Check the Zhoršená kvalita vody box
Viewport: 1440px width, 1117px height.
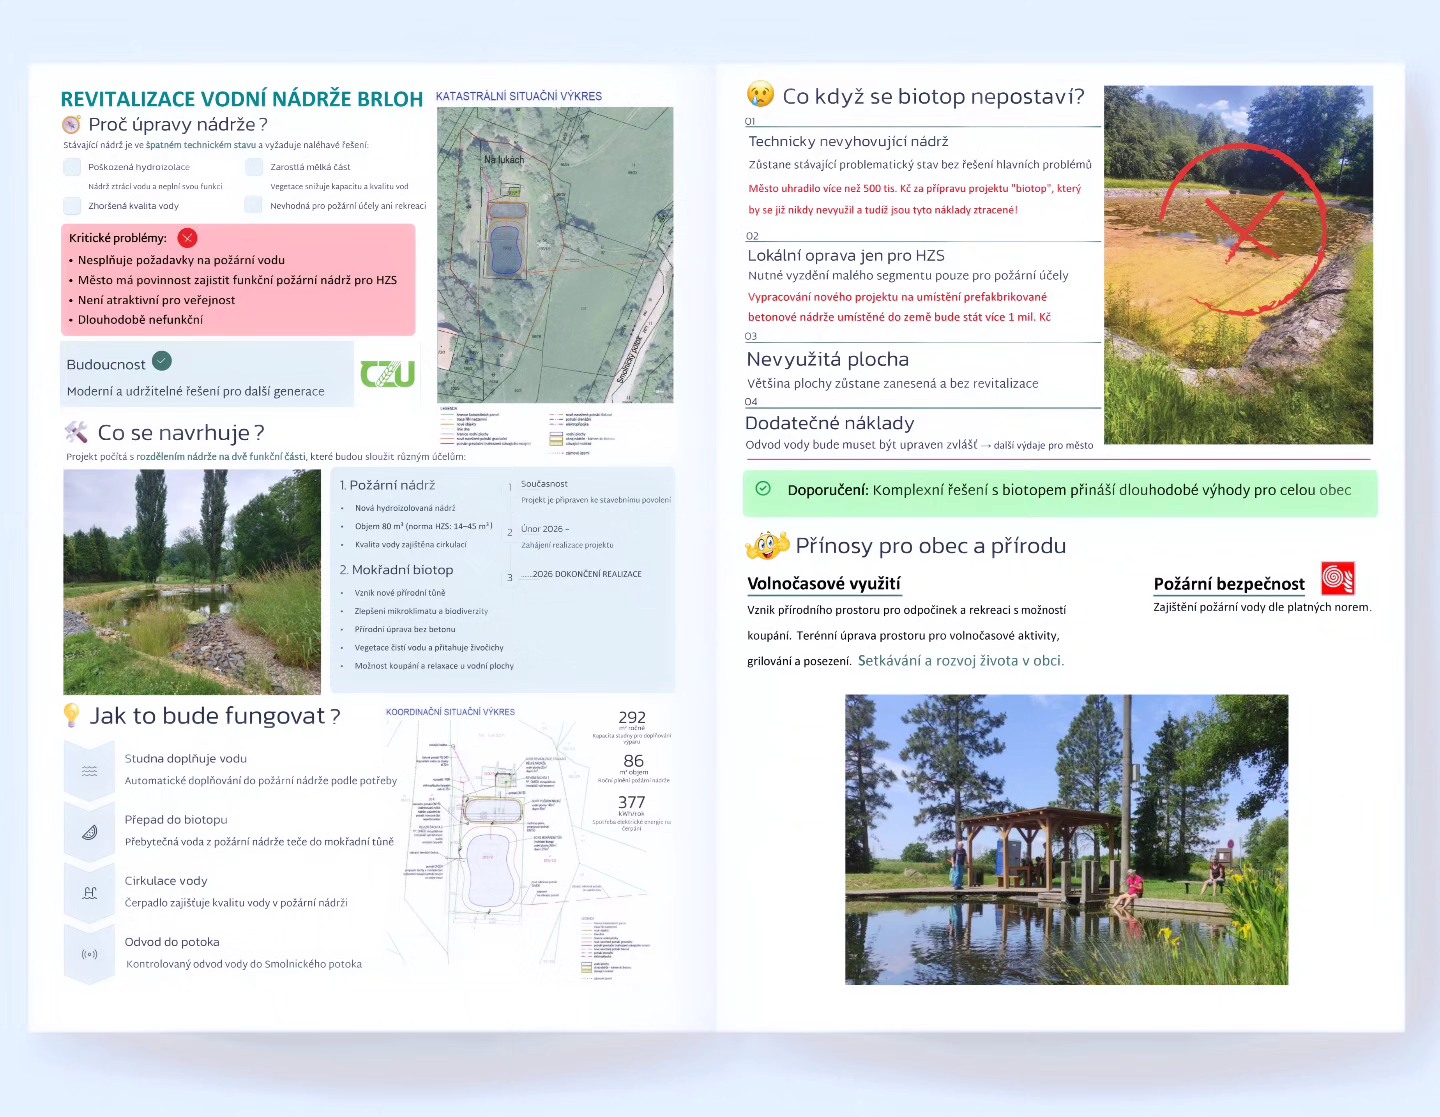(72, 206)
